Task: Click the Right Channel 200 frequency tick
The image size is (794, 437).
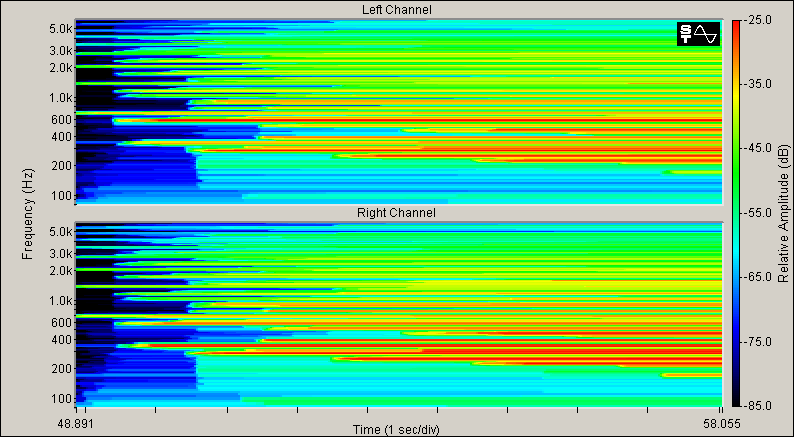Action: pos(63,369)
